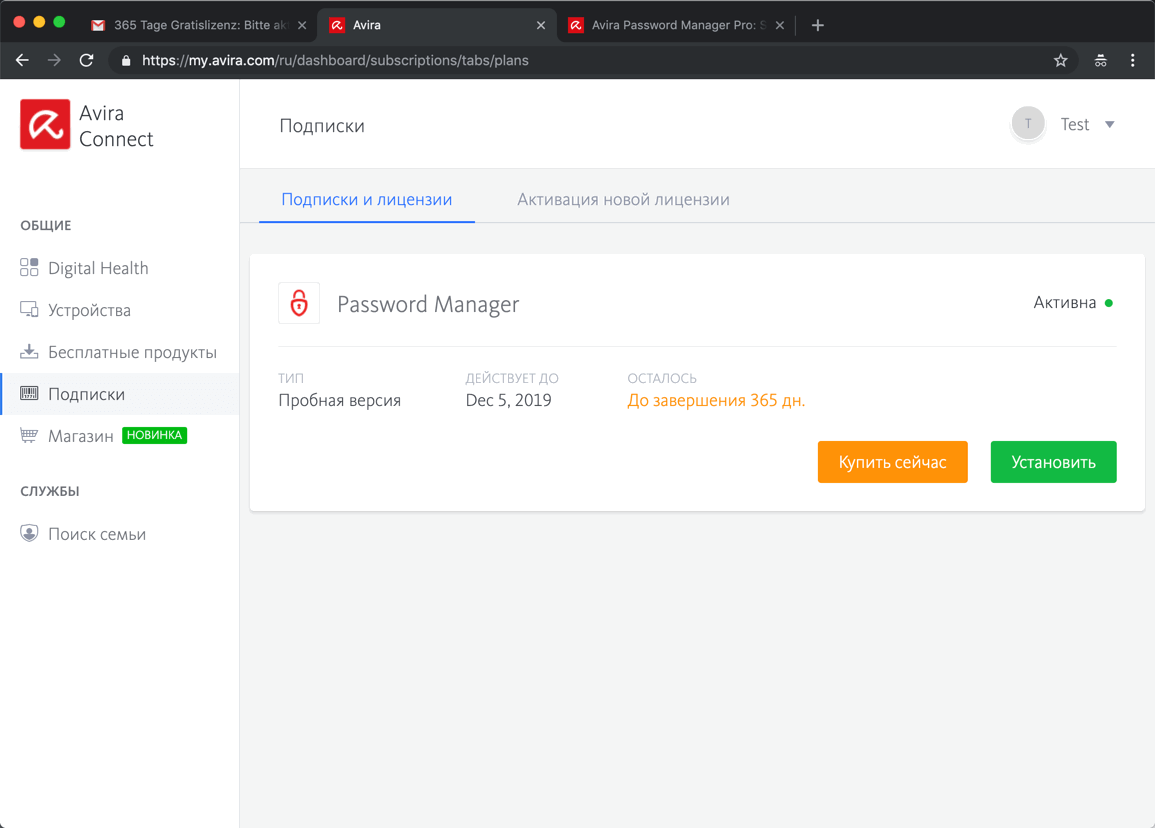Go back to previous page

(x=22, y=60)
